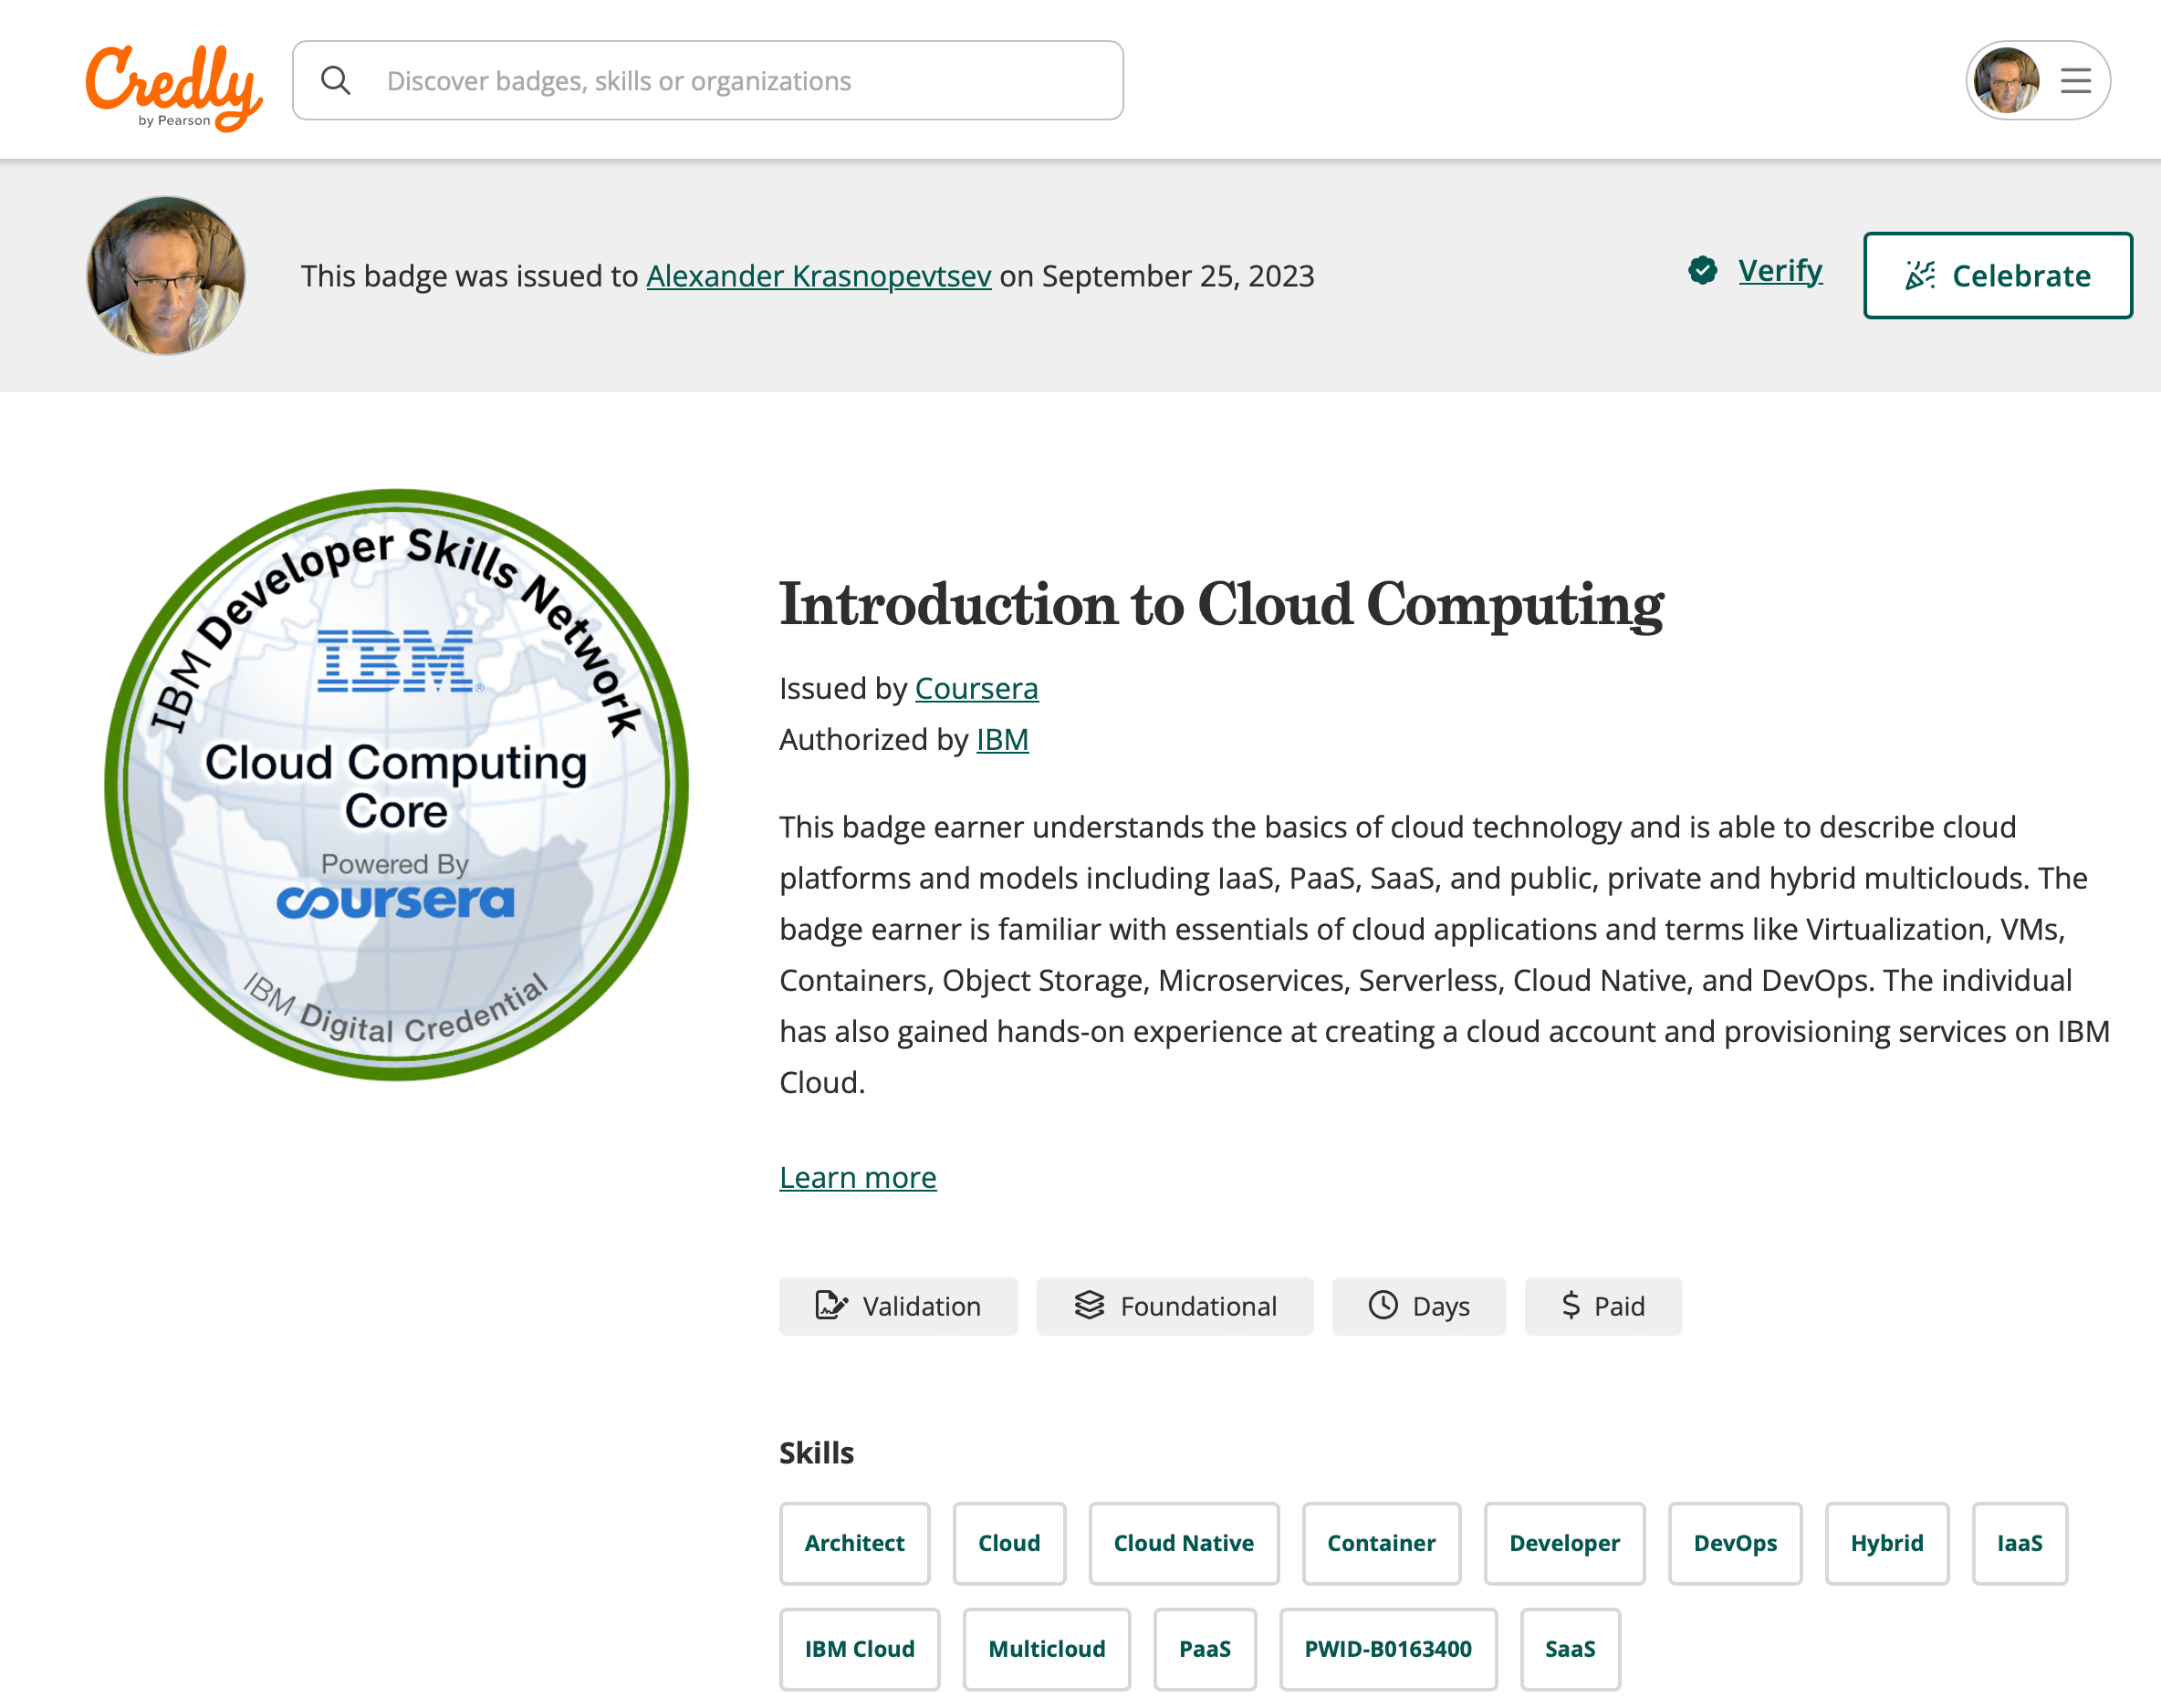Select the Developer skill tag
Screen dimensions: 2161x1708
1565,1544
